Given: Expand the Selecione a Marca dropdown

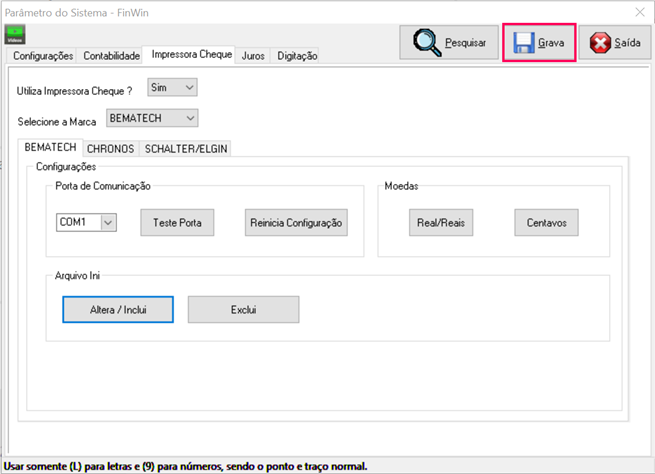Looking at the screenshot, I should [153, 118].
